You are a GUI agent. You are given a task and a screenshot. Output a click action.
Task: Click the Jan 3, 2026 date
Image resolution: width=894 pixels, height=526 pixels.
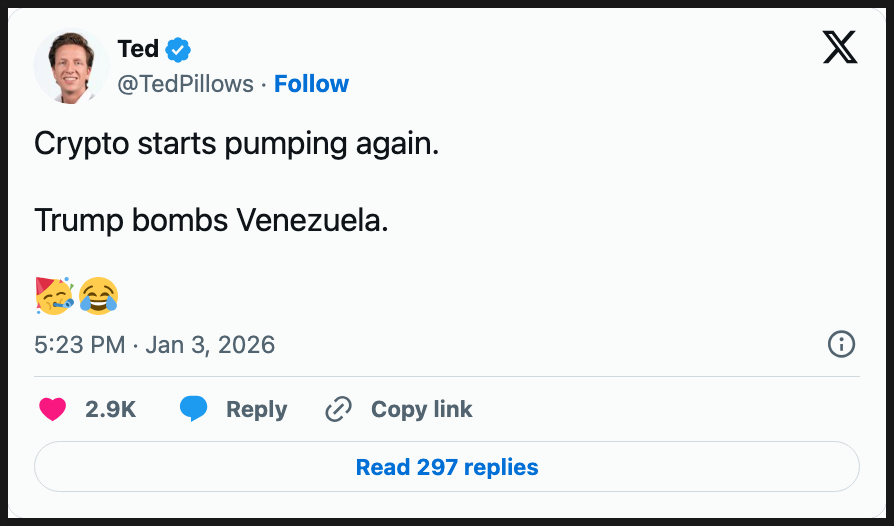point(210,345)
